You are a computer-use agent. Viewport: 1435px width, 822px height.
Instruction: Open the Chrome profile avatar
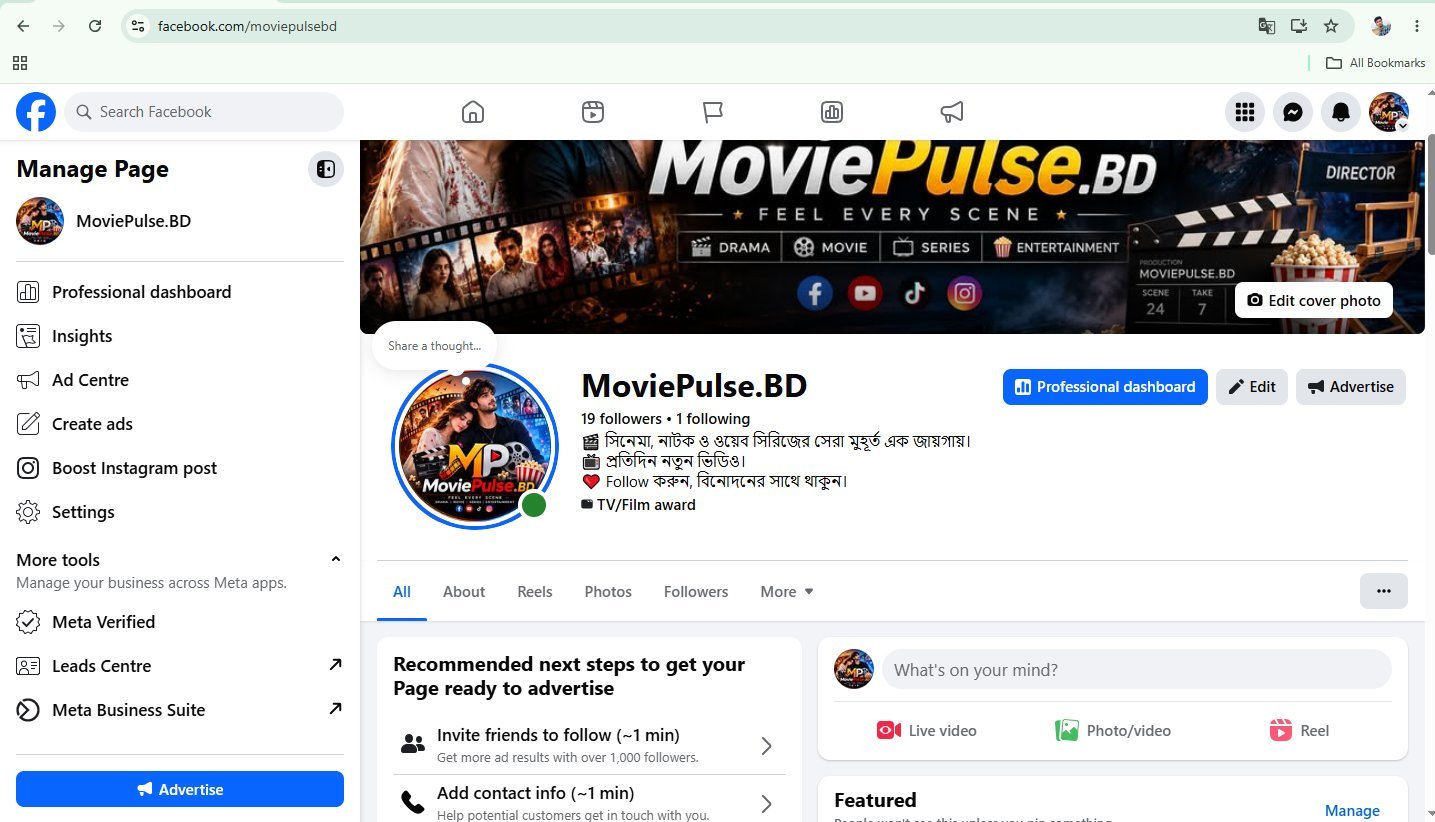[1381, 26]
